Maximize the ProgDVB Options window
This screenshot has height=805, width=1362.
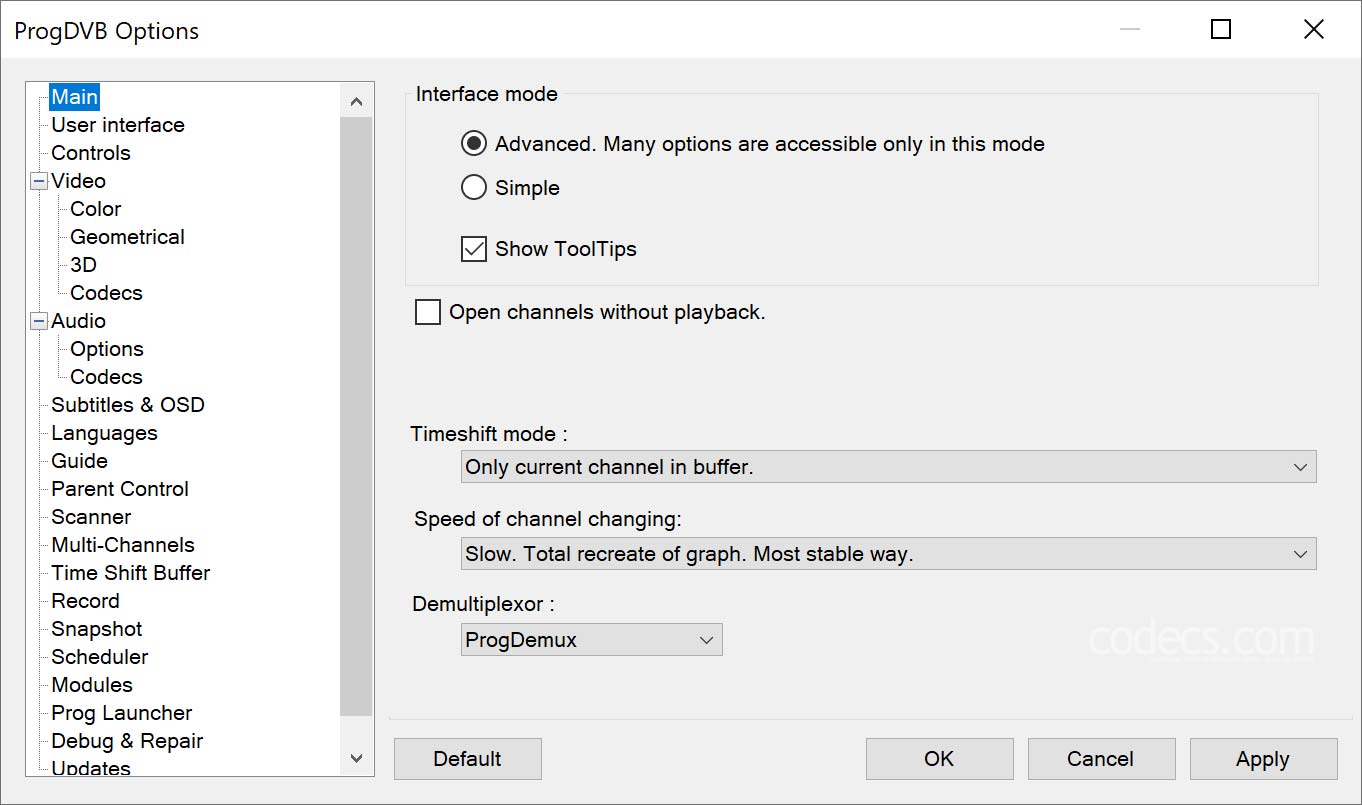pyautogui.click(x=1221, y=29)
